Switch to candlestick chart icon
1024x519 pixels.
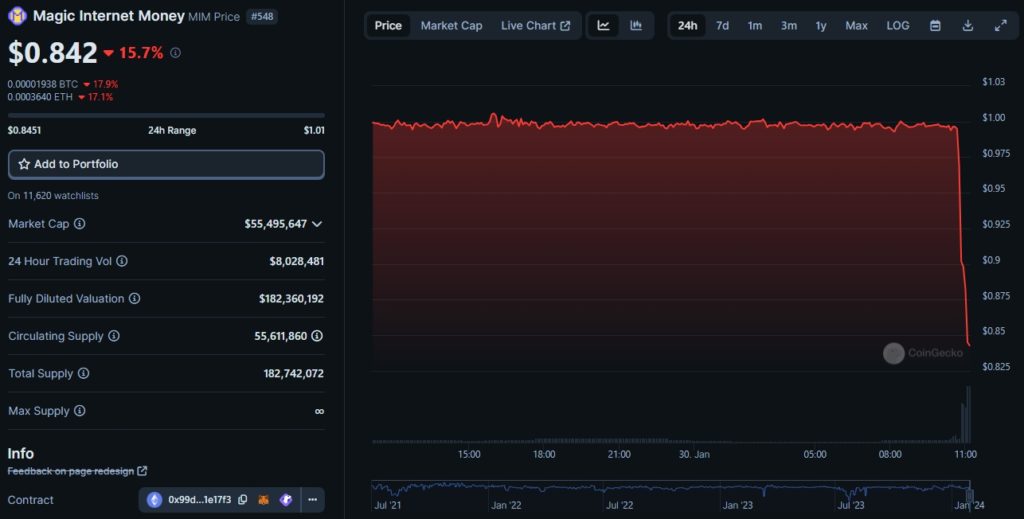click(636, 25)
